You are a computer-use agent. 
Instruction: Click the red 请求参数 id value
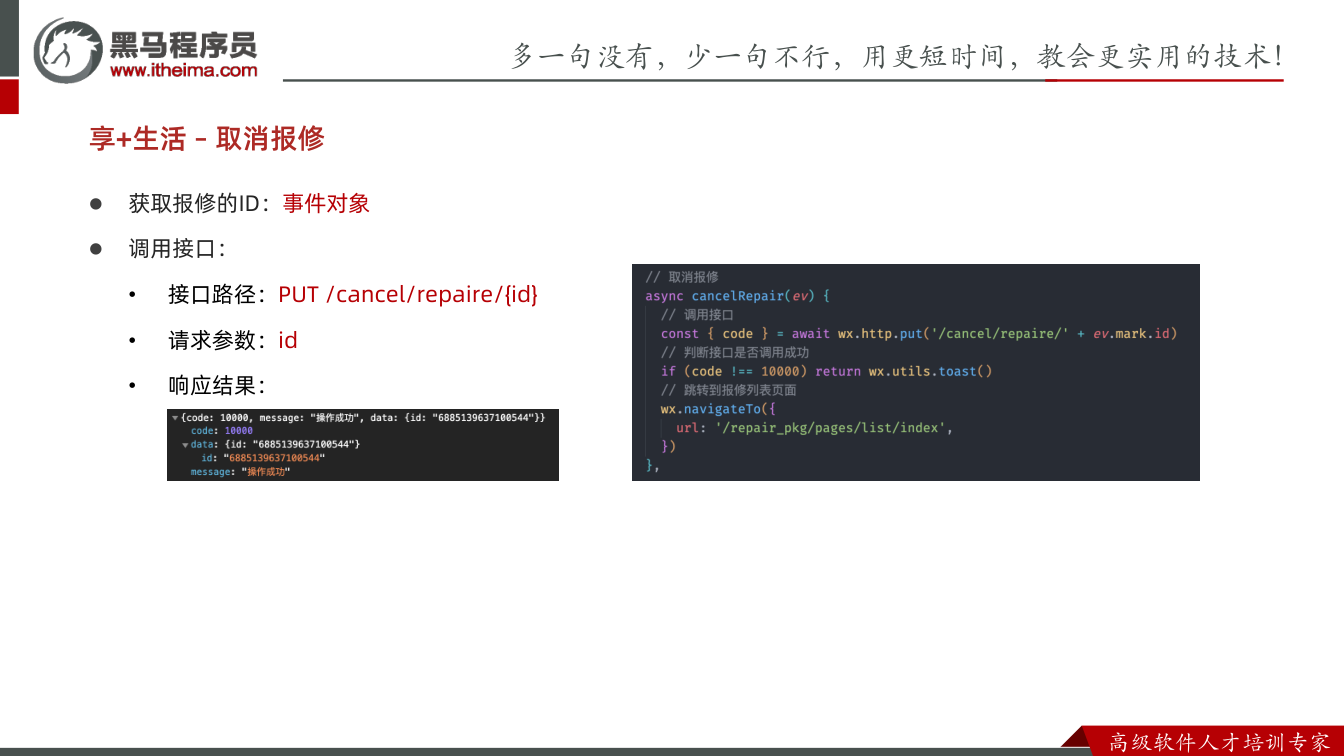pos(288,340)
